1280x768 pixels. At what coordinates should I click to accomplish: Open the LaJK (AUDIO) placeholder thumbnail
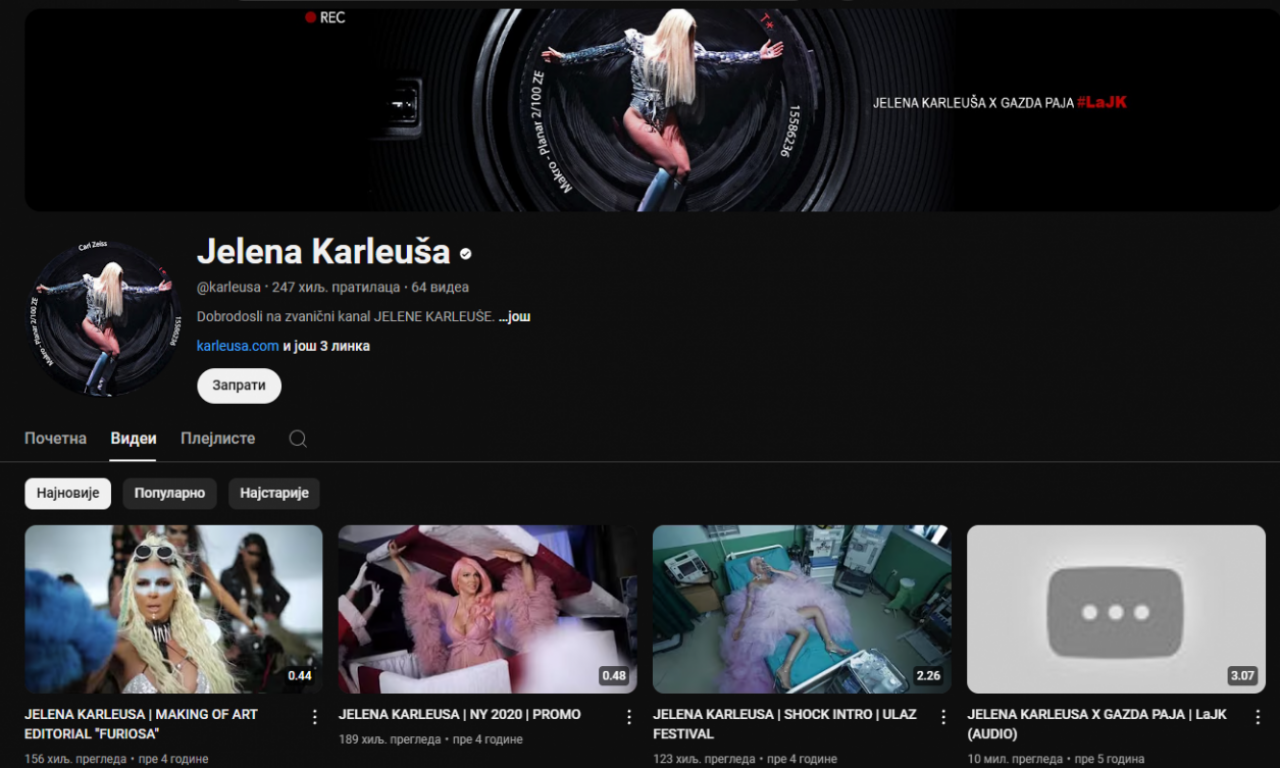point(1116,609)
